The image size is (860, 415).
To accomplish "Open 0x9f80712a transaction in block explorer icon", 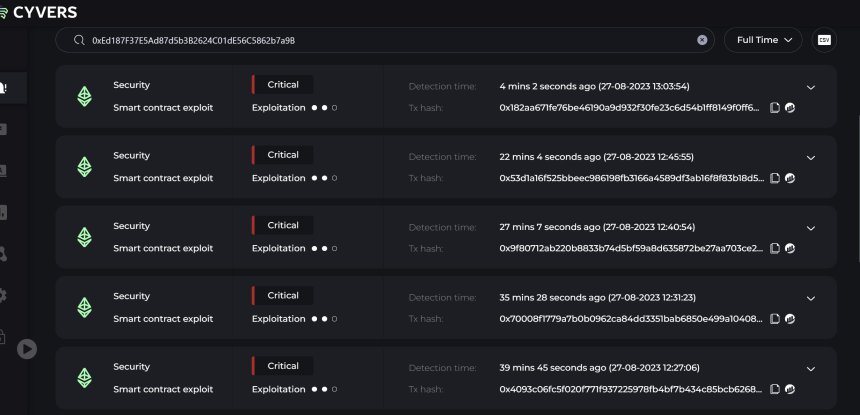I will click(x=790, y=248).
